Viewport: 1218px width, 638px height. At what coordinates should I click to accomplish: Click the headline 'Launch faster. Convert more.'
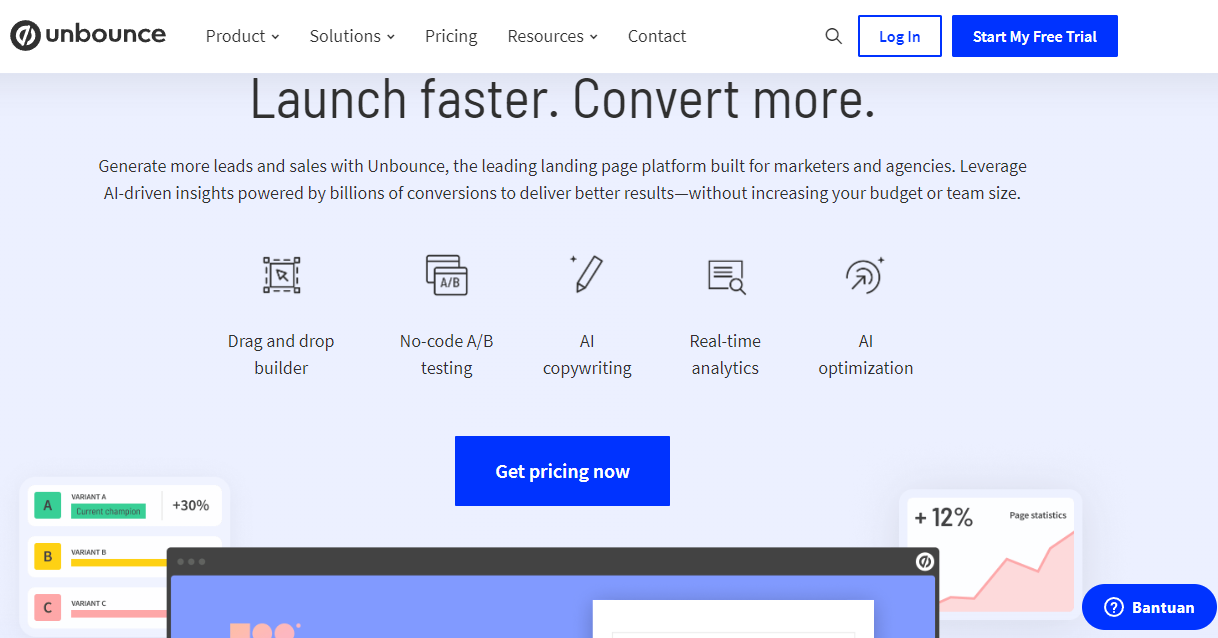[562, 99]
